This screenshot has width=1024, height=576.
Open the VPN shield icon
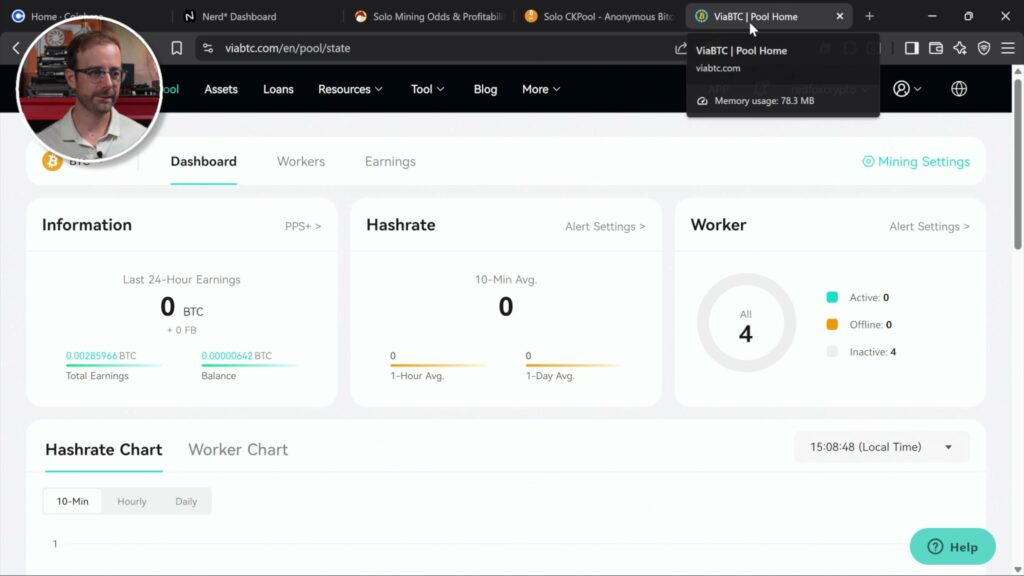[984, 48]
